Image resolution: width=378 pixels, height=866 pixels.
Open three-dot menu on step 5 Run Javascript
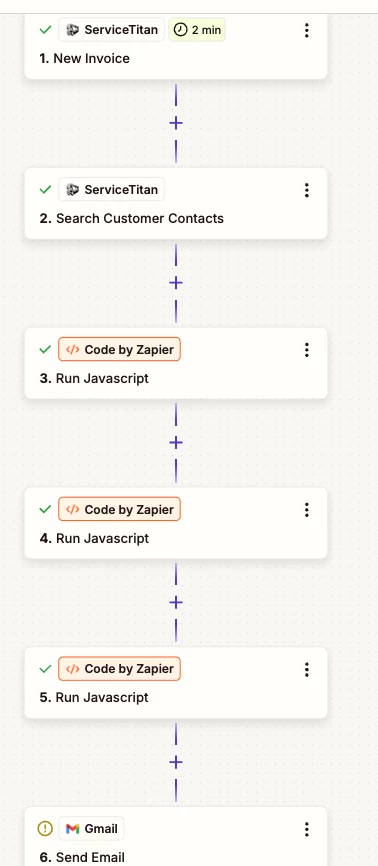pos(307,669)
